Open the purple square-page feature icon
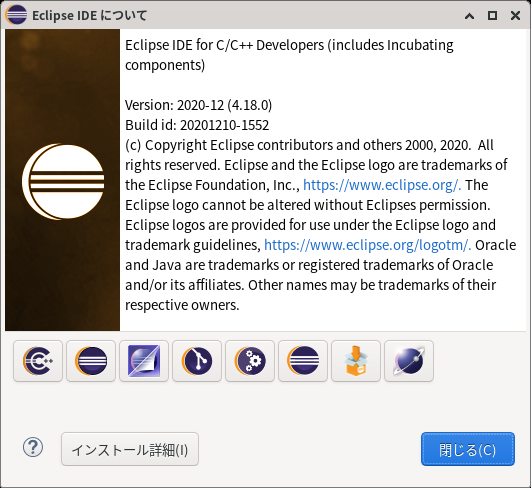The height and width of the screenshot is (488, 531). pyautogui.click(x=144, y=361)
